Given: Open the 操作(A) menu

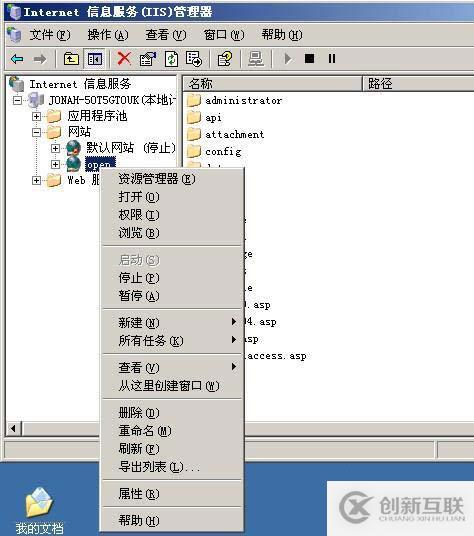Looking at the screenshot, I should click(108, 35).
